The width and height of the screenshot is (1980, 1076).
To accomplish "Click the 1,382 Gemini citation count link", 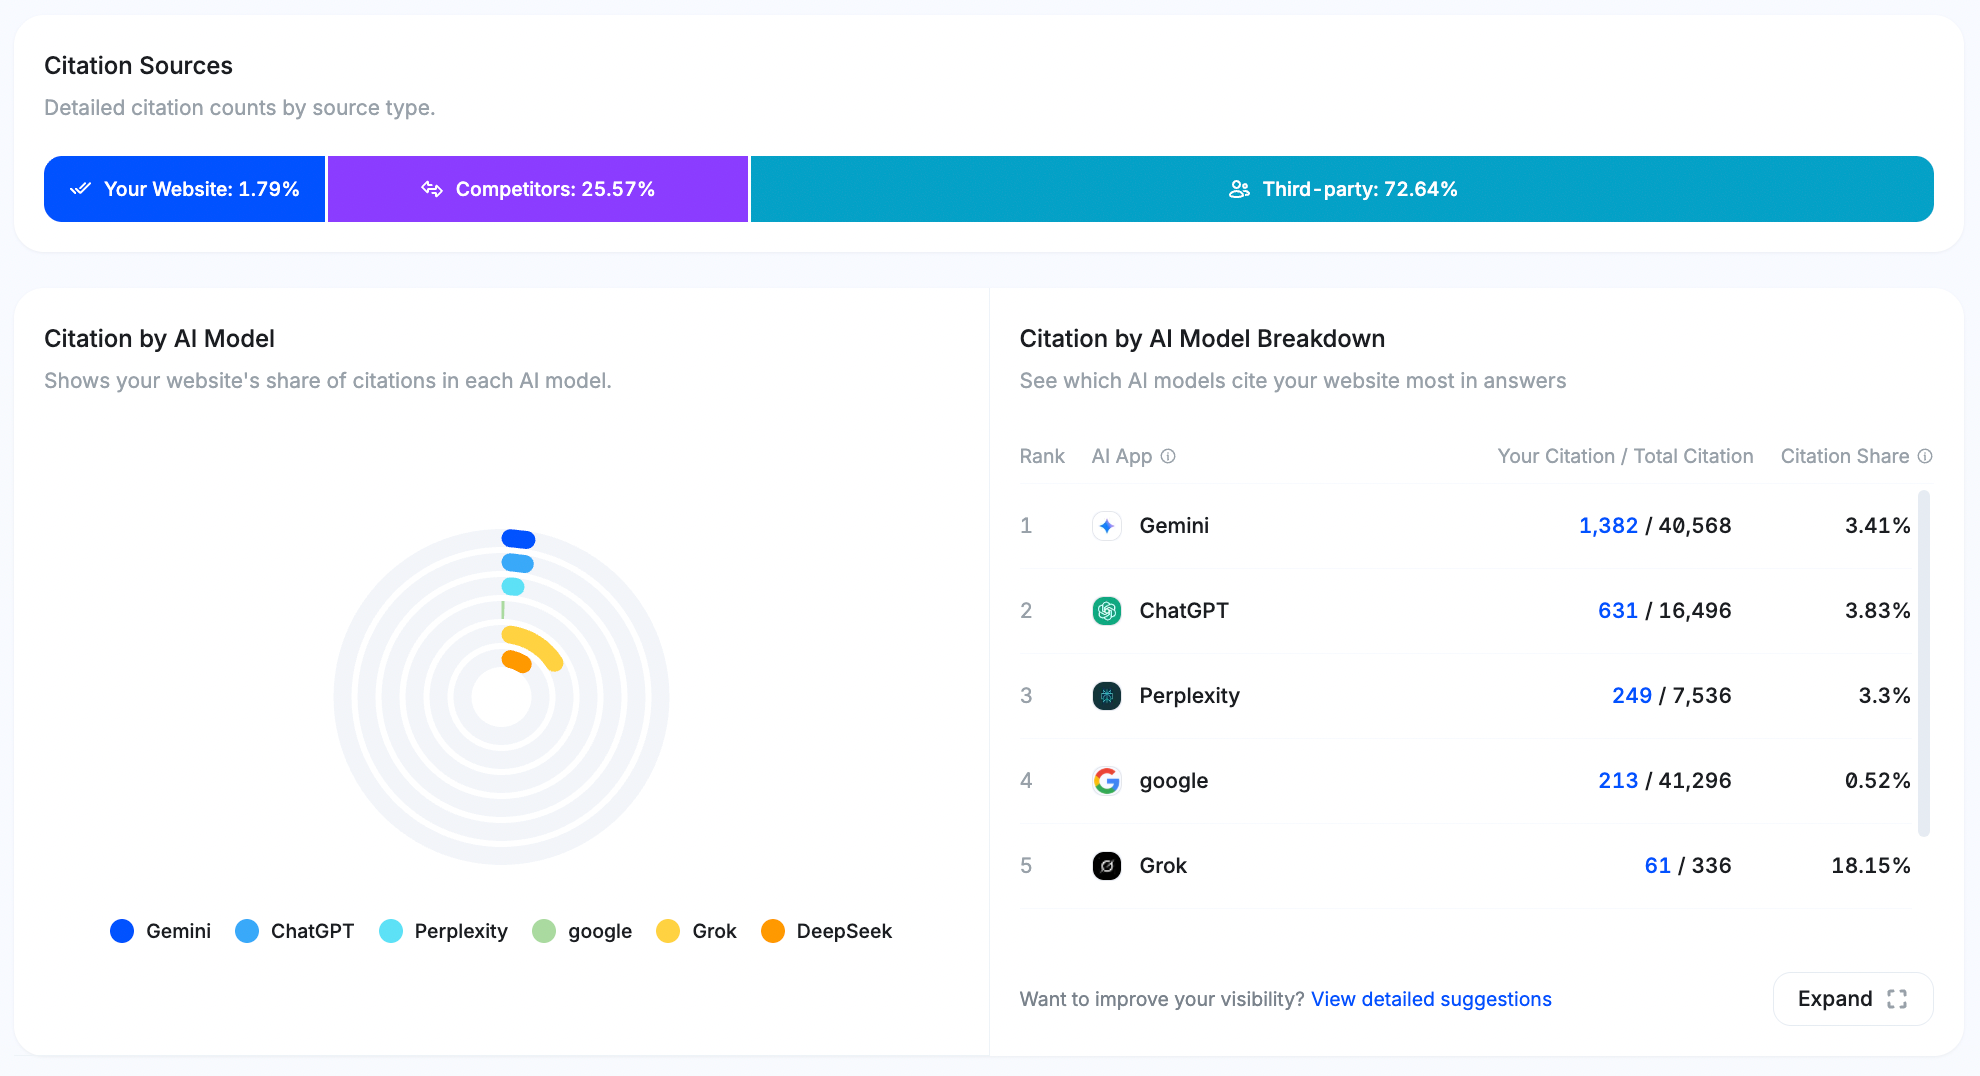I will [x=1608, y=525].
